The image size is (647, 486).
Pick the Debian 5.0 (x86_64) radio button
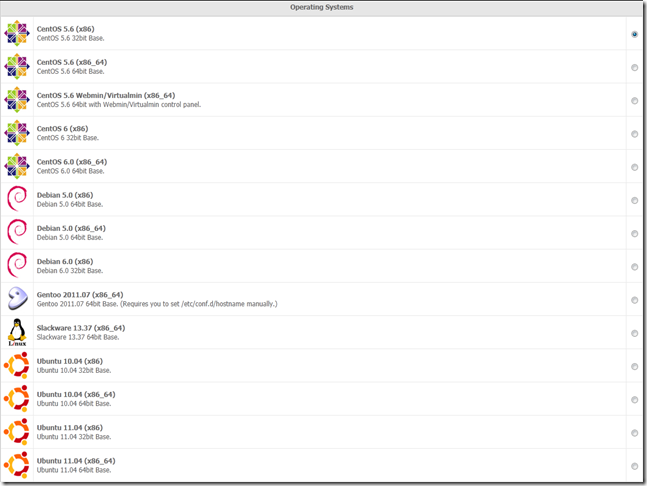tap(635, 234)
